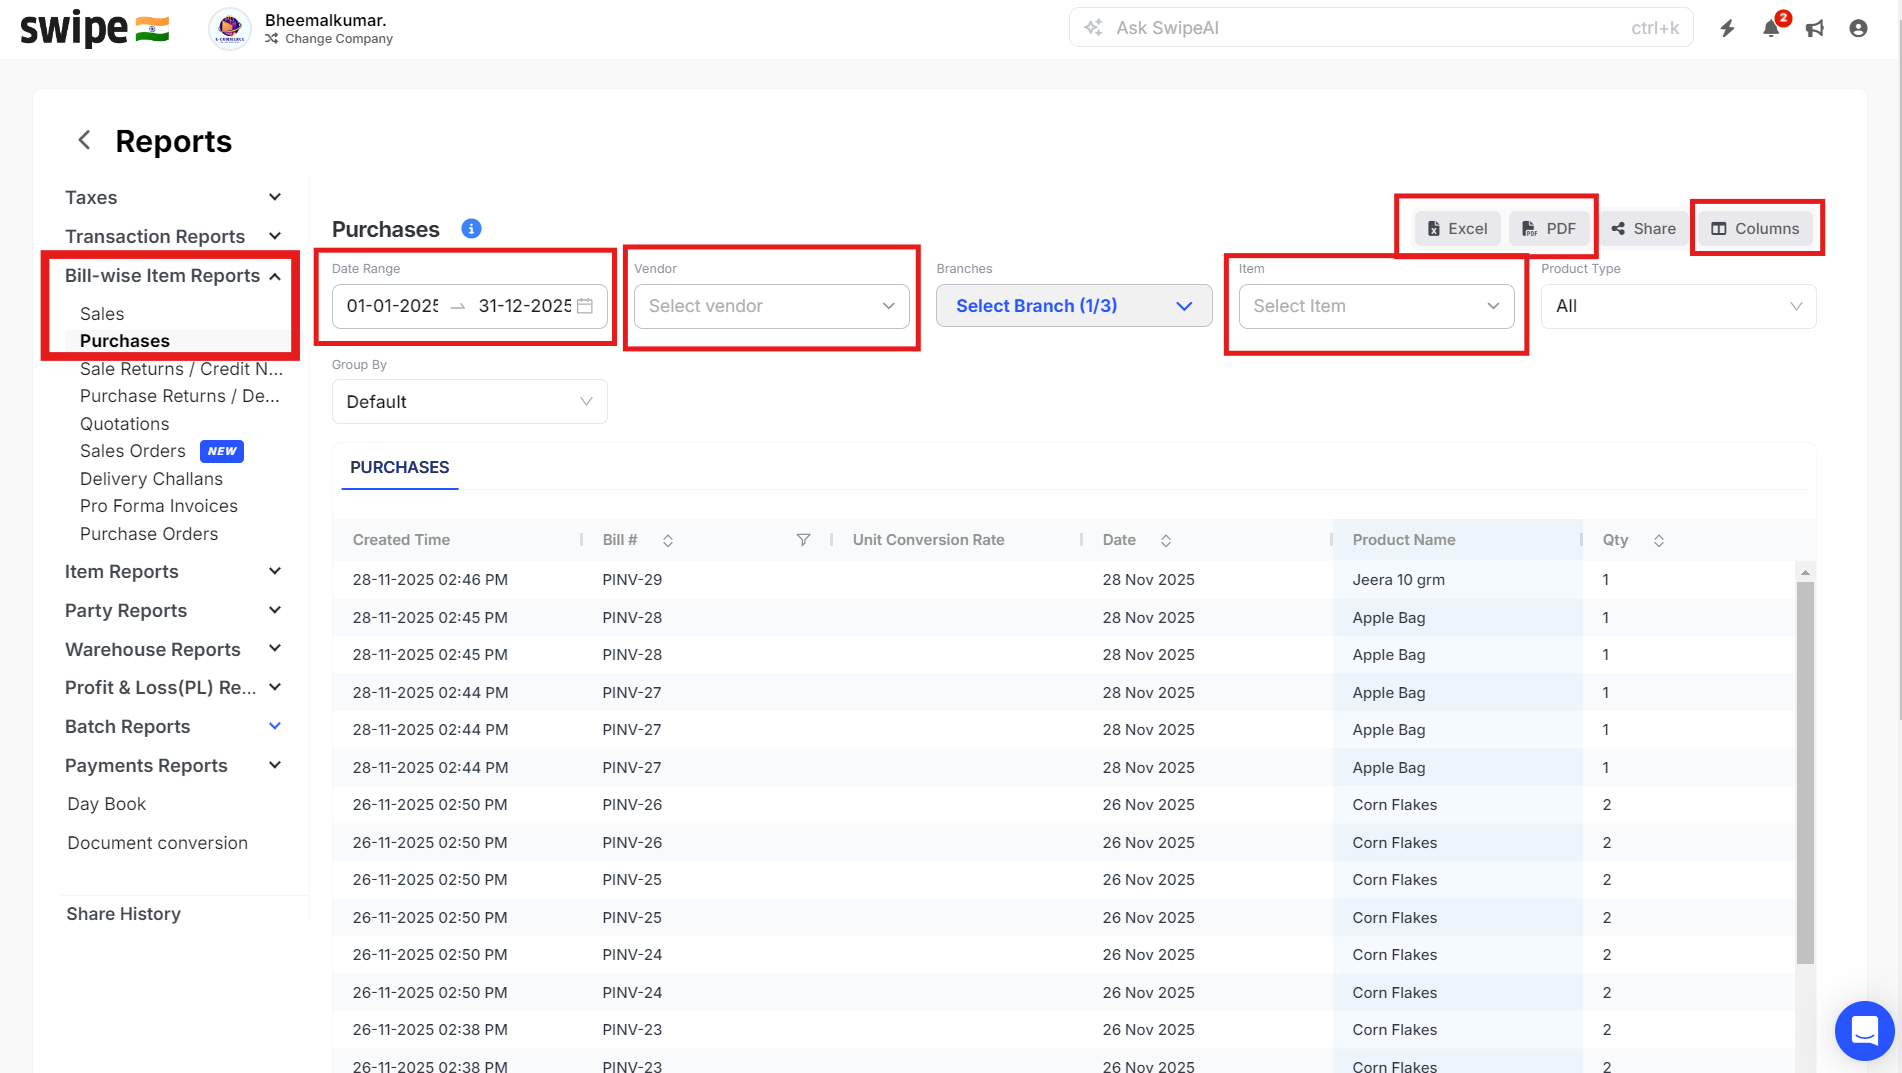1902x1073 pixels.
Task: Open Share History
Action: tap(124, 914)
